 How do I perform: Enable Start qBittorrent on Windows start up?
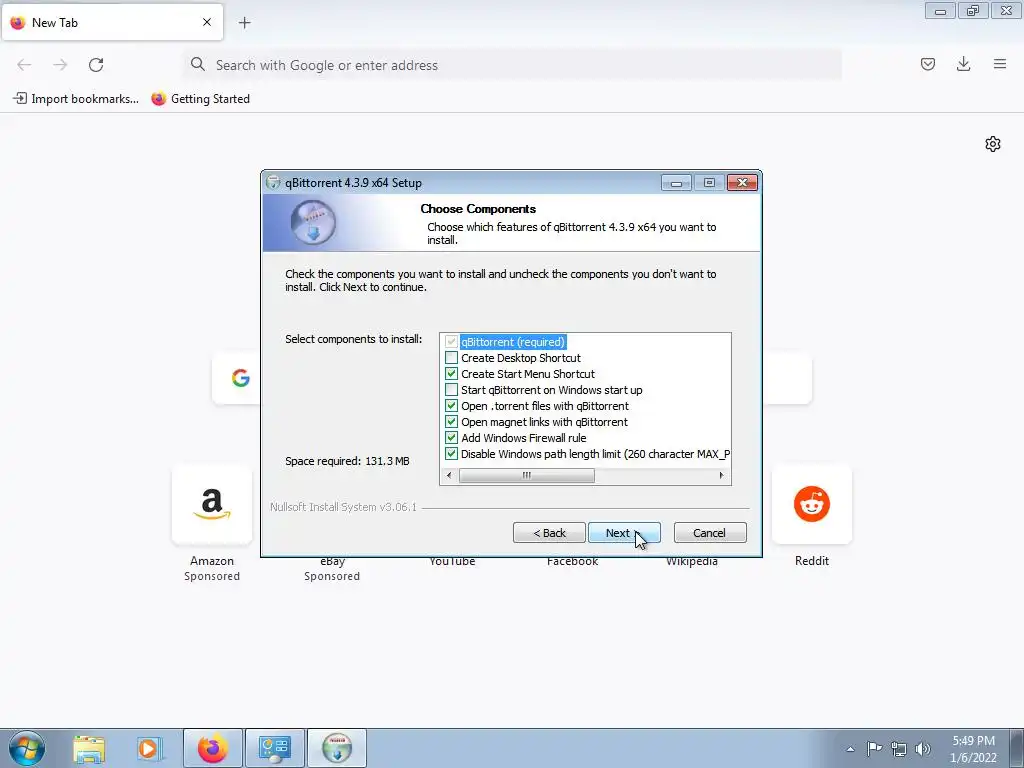tap(451, 390)
